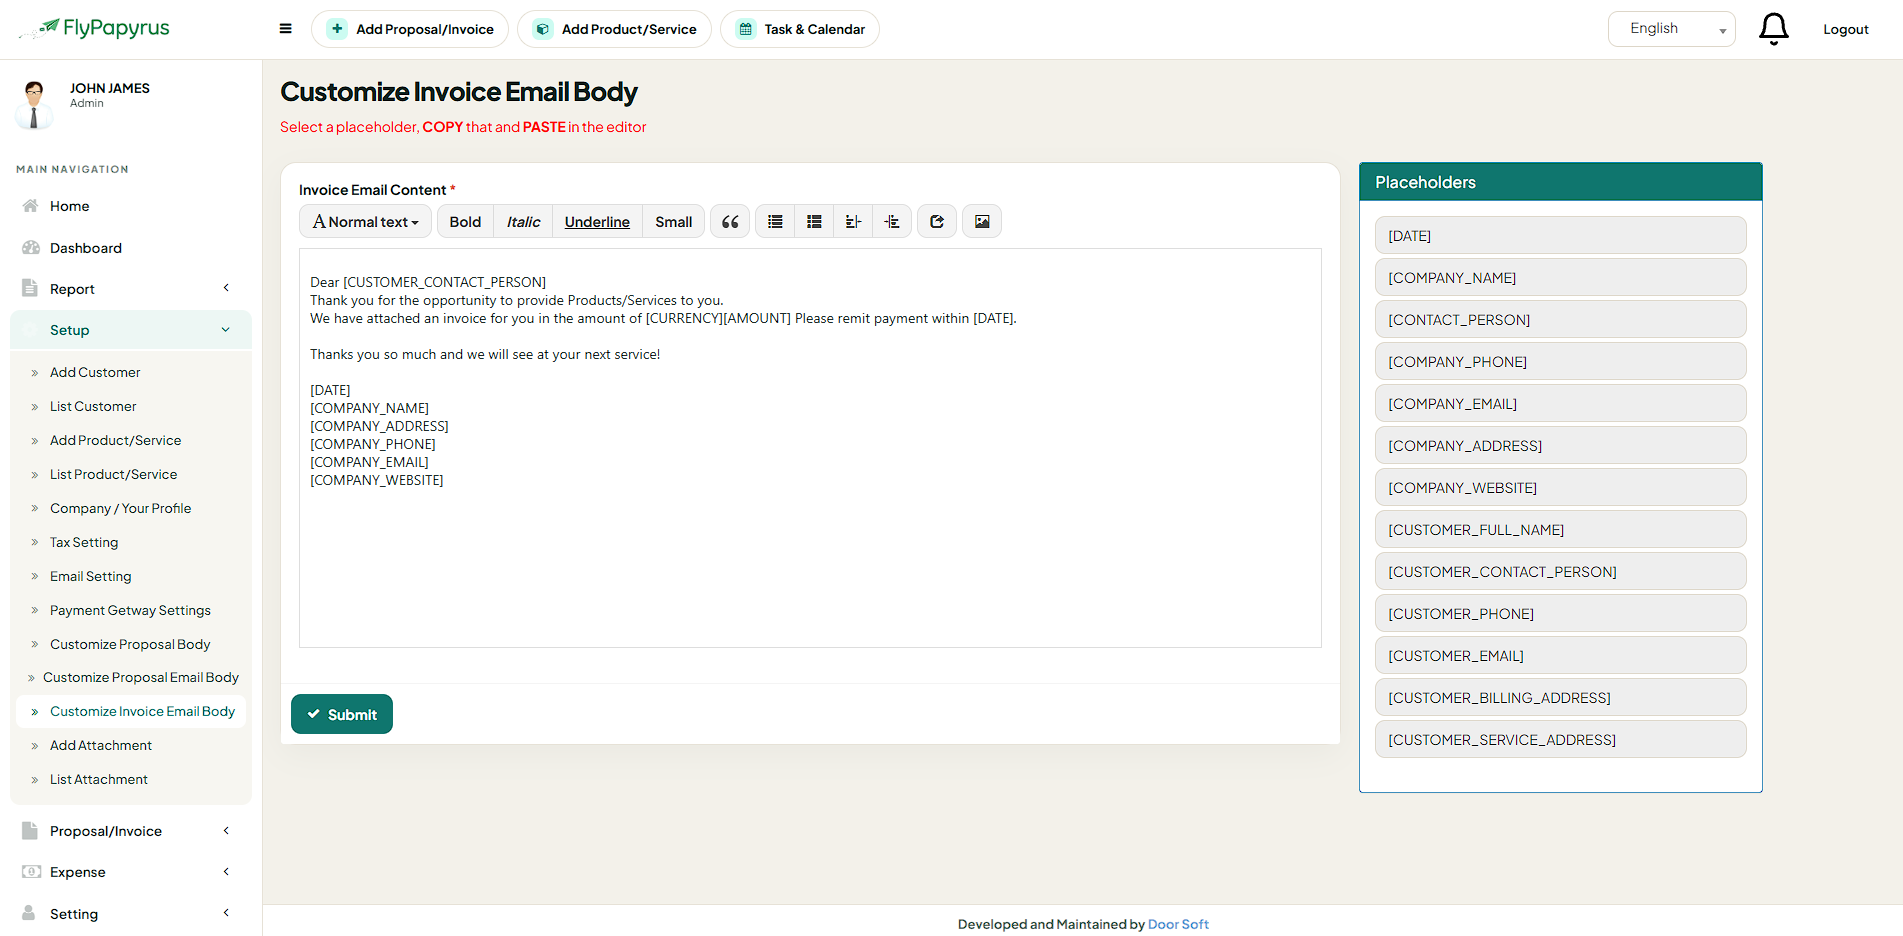Insert a link with the share icon
1903x936 pixels.
point(937,222)
